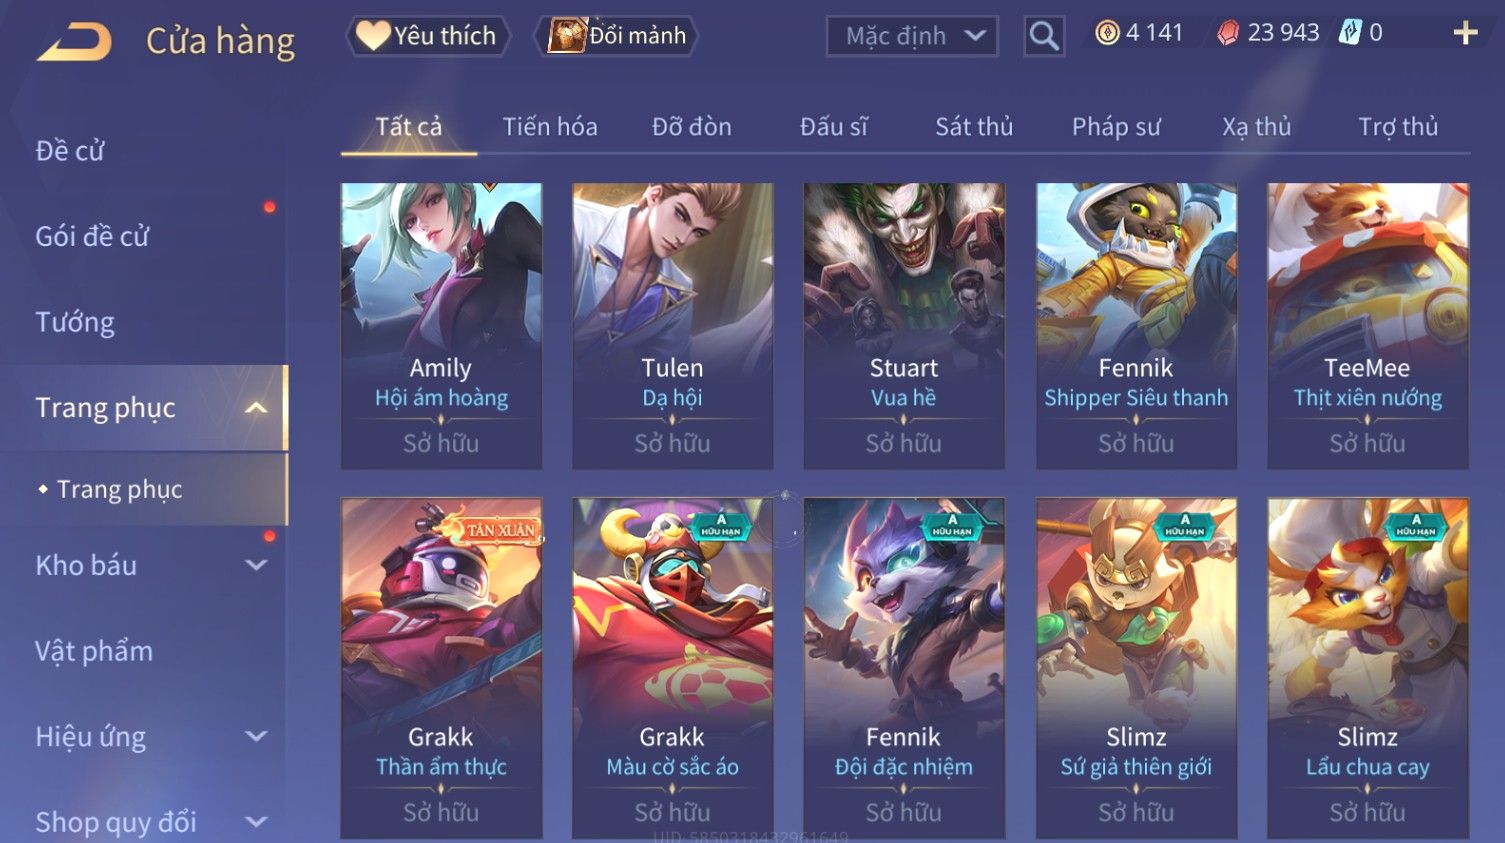Click the golden back arrow icon

74,41
